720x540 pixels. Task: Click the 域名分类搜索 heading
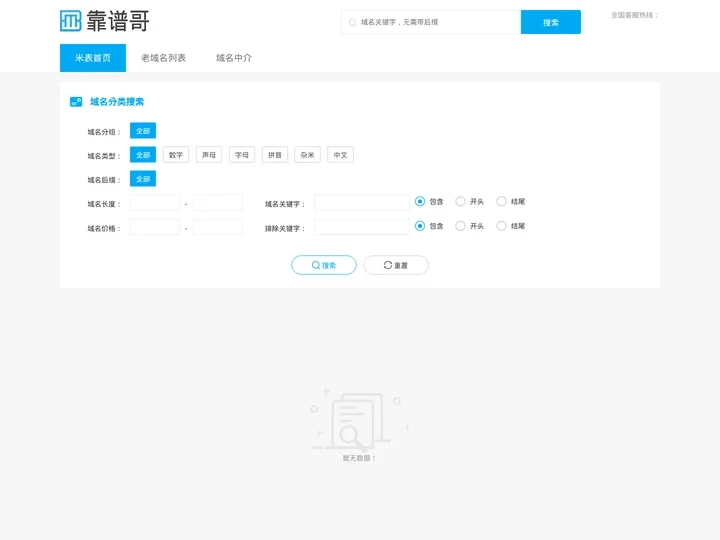pyautogui.click(x=117, y=101)
